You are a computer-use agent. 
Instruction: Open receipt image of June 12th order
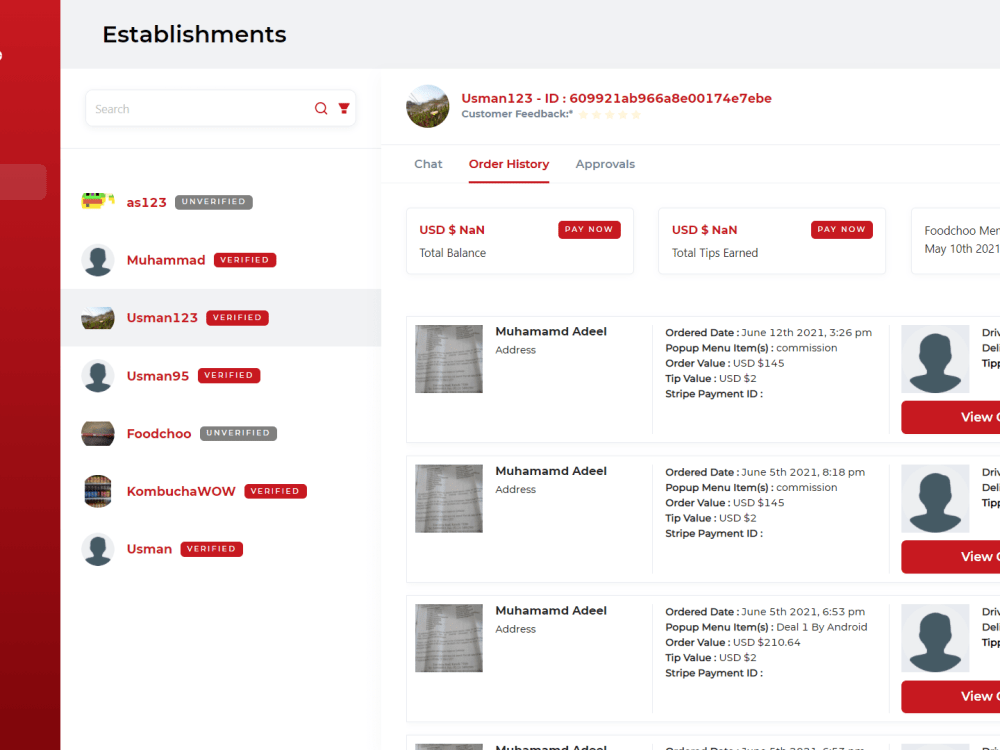click(x=449, y=359)
